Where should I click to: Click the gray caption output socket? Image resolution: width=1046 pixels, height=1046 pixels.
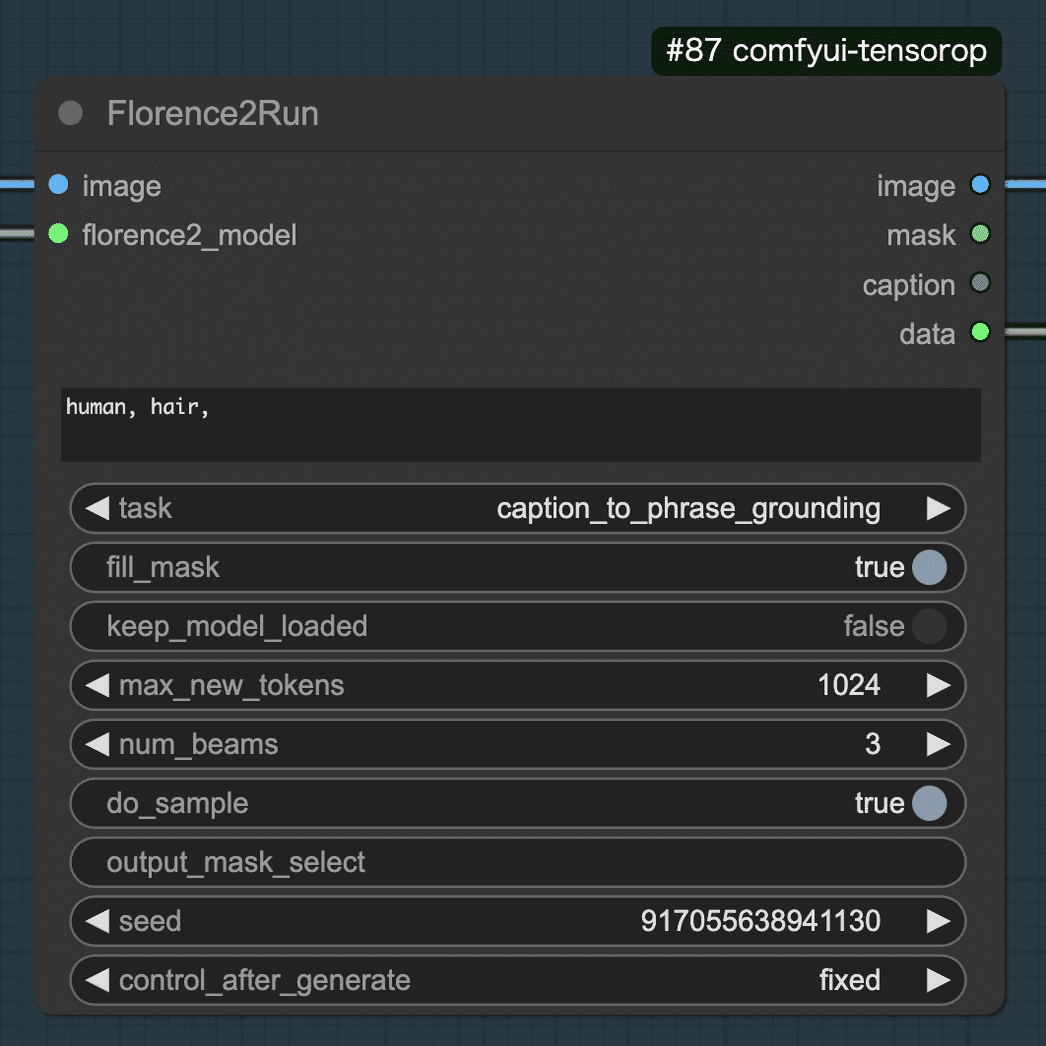[x=980, y=284]
